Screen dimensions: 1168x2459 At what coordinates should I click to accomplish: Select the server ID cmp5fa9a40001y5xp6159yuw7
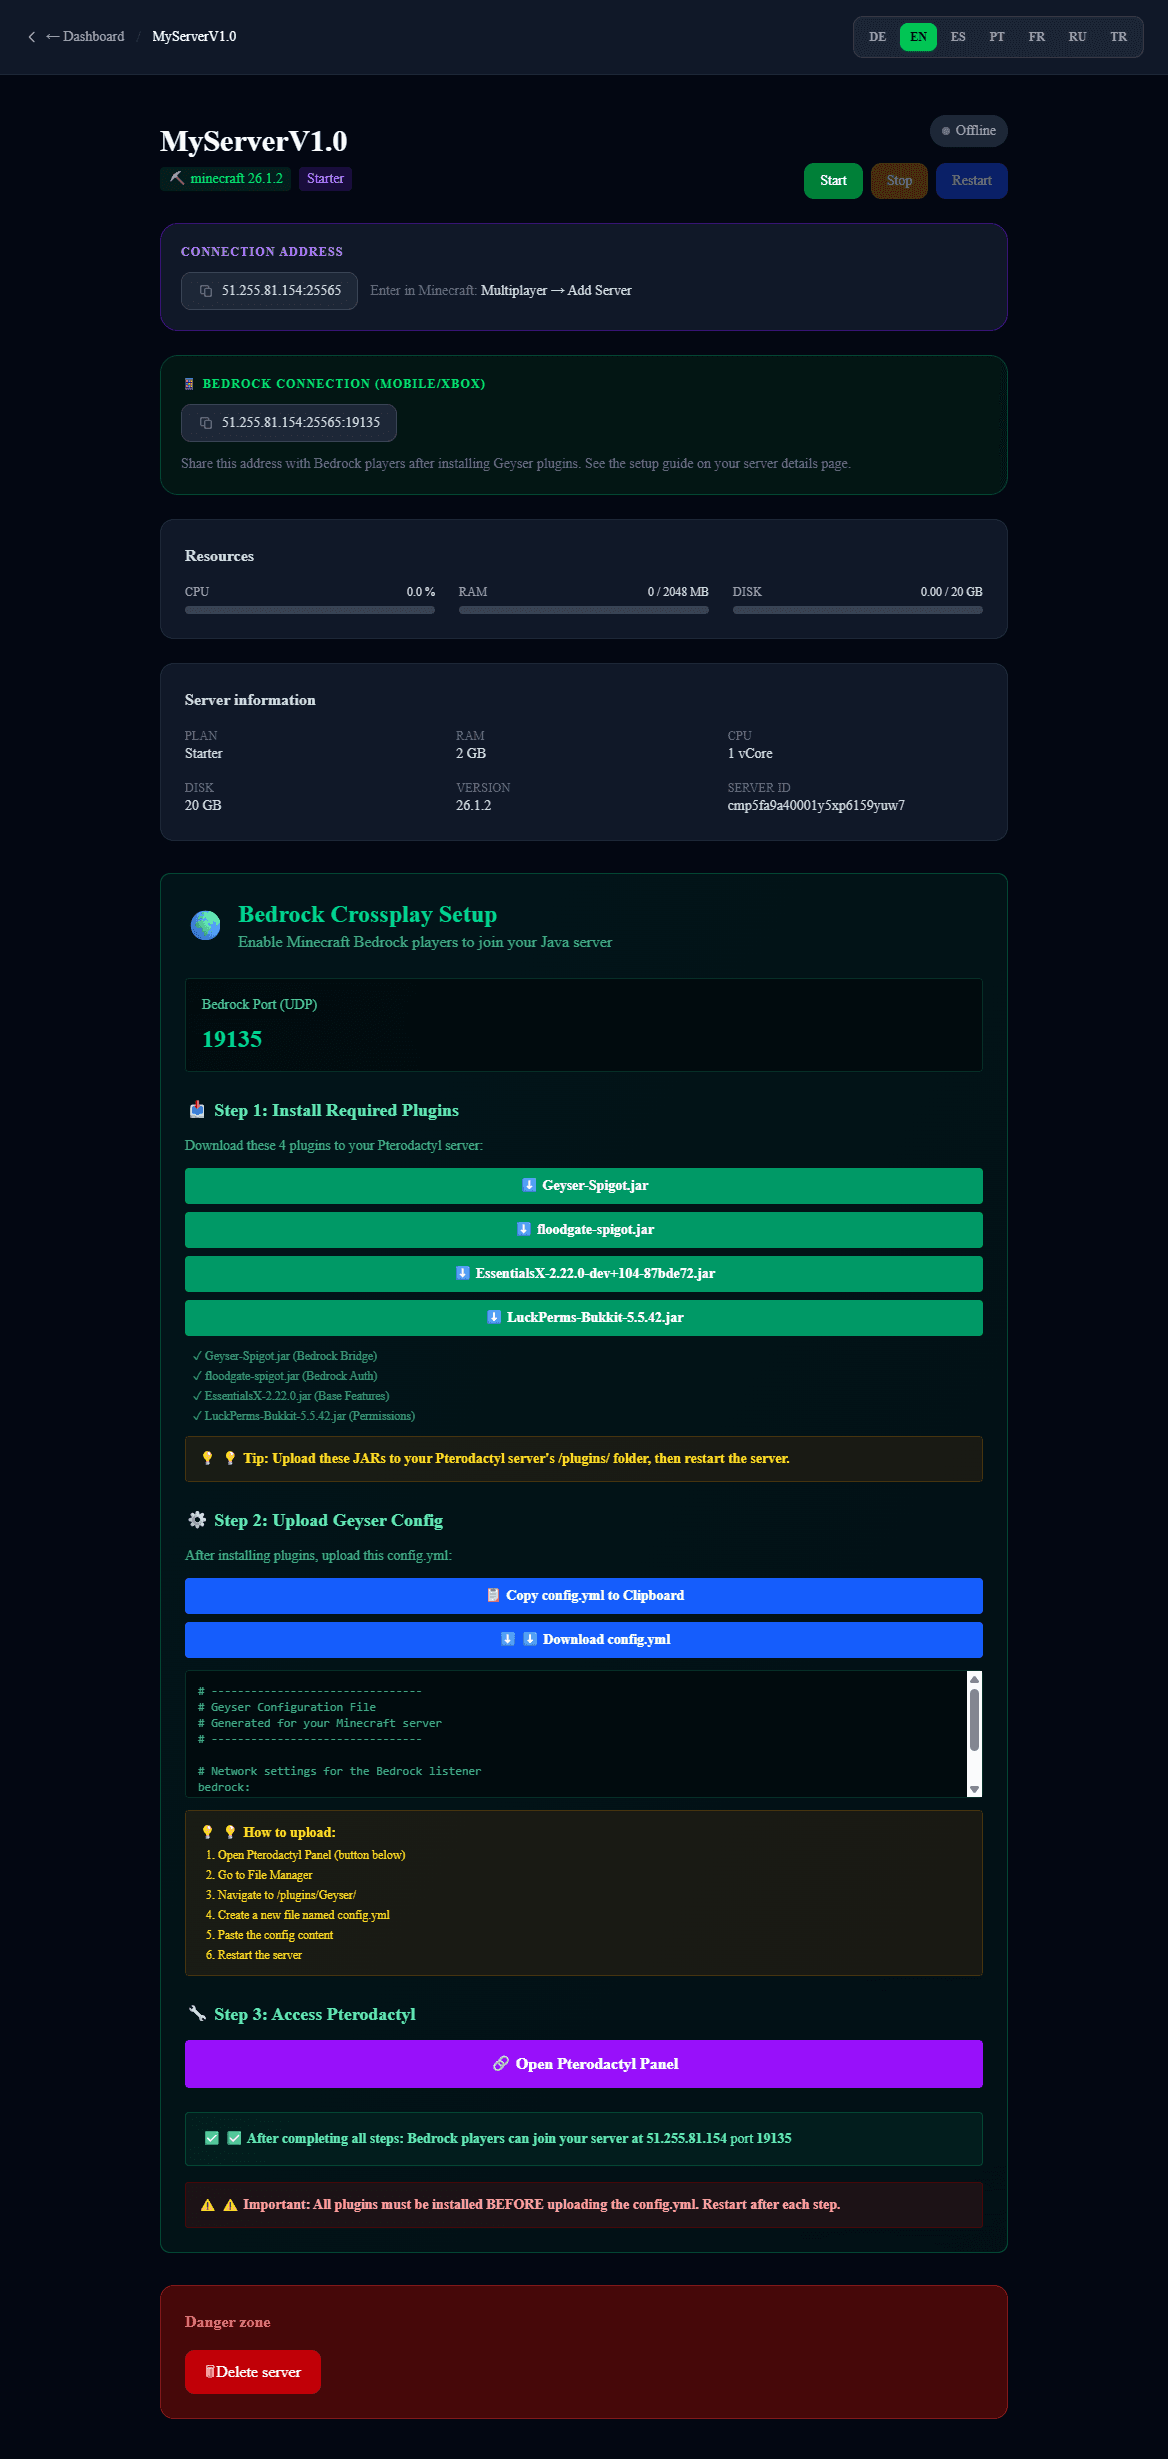(816, 806)
